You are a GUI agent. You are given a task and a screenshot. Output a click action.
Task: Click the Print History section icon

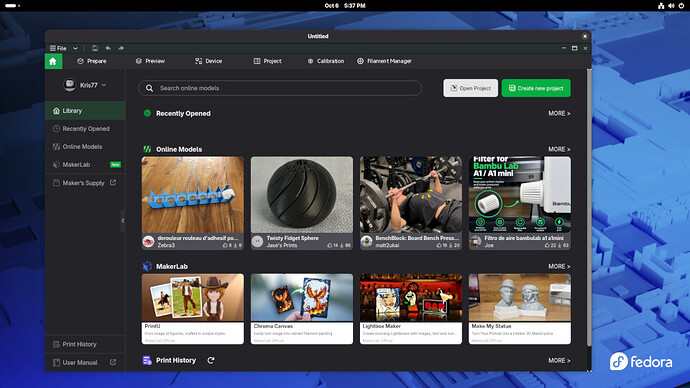click(147, 360)
